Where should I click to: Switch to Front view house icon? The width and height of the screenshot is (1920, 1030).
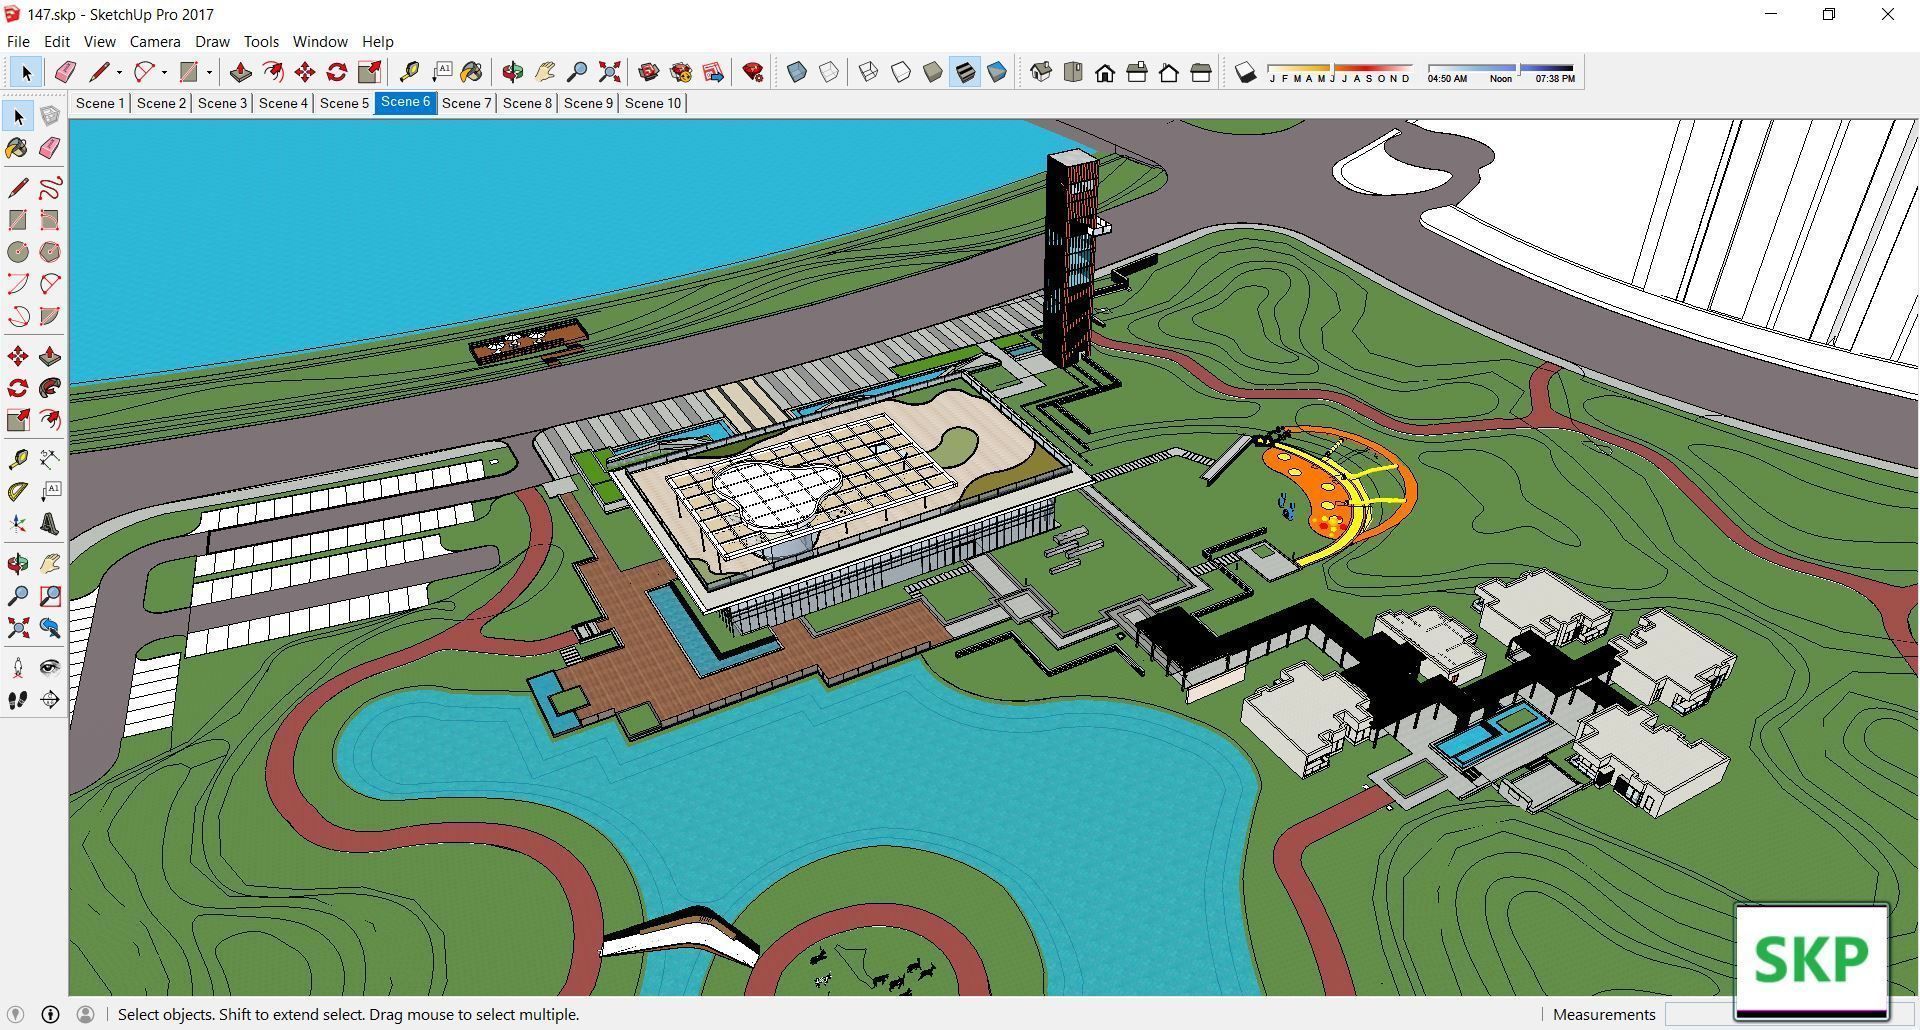[1105, 72]
